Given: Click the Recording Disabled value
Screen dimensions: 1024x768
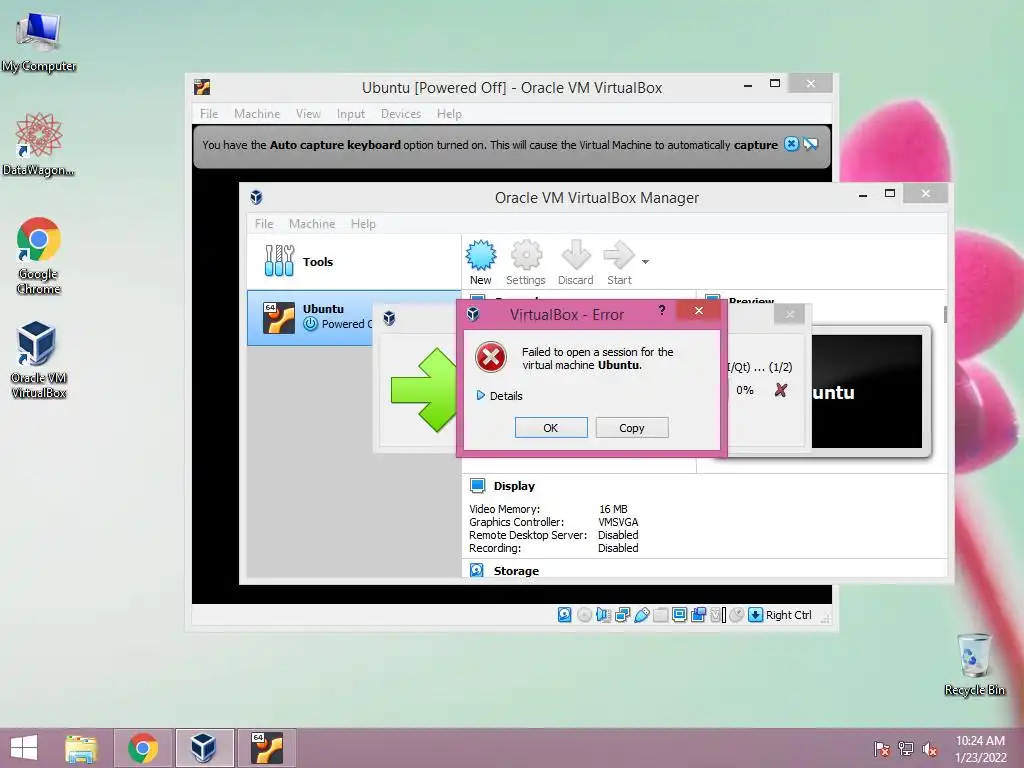Looking at the screenshot, I should coord(618,548).
